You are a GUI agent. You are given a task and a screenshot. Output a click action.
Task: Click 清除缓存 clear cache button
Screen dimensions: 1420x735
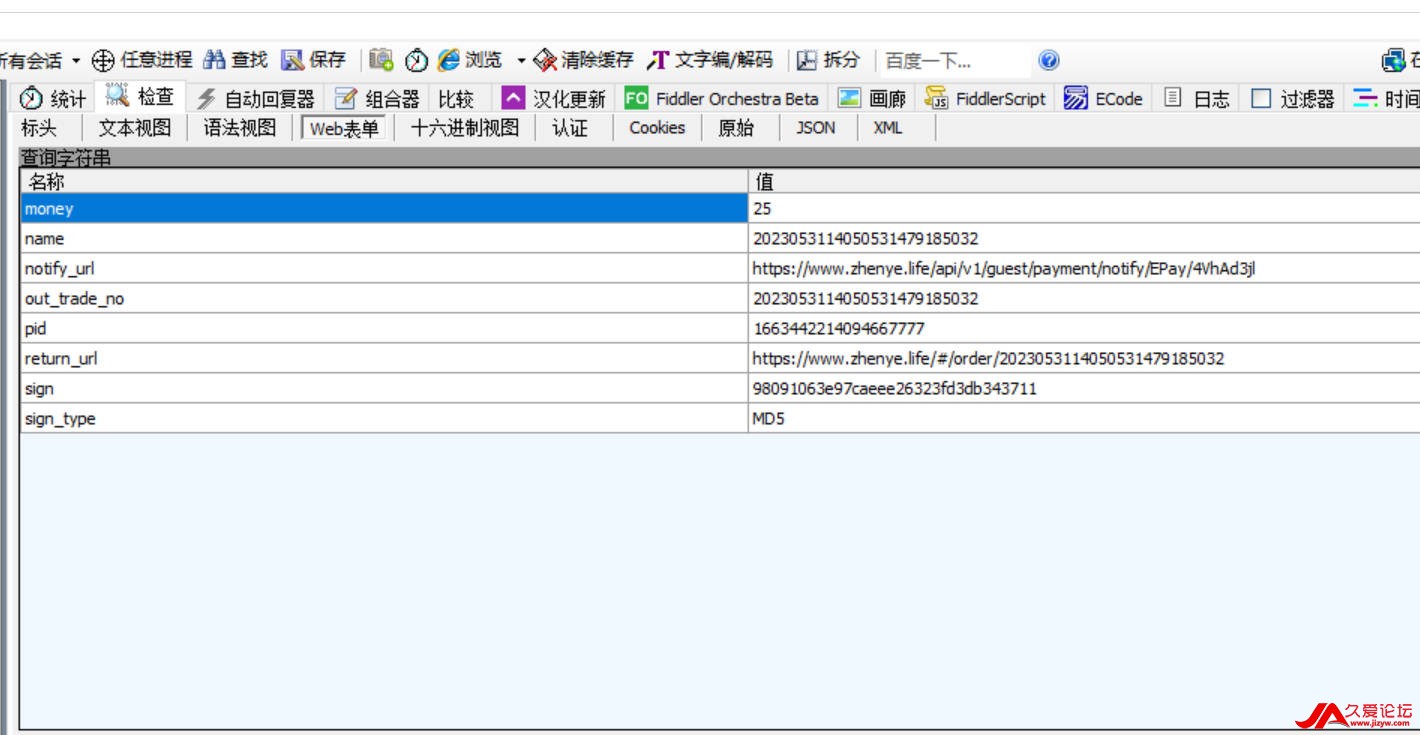pyautogui.click(x=584, y=60)
